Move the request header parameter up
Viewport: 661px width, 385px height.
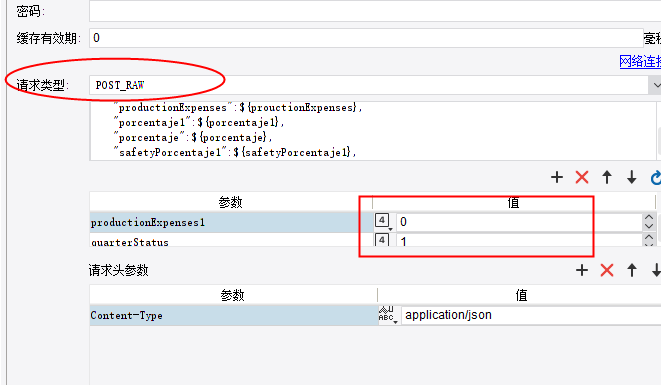pyautogui.click(x=631, y=270)
